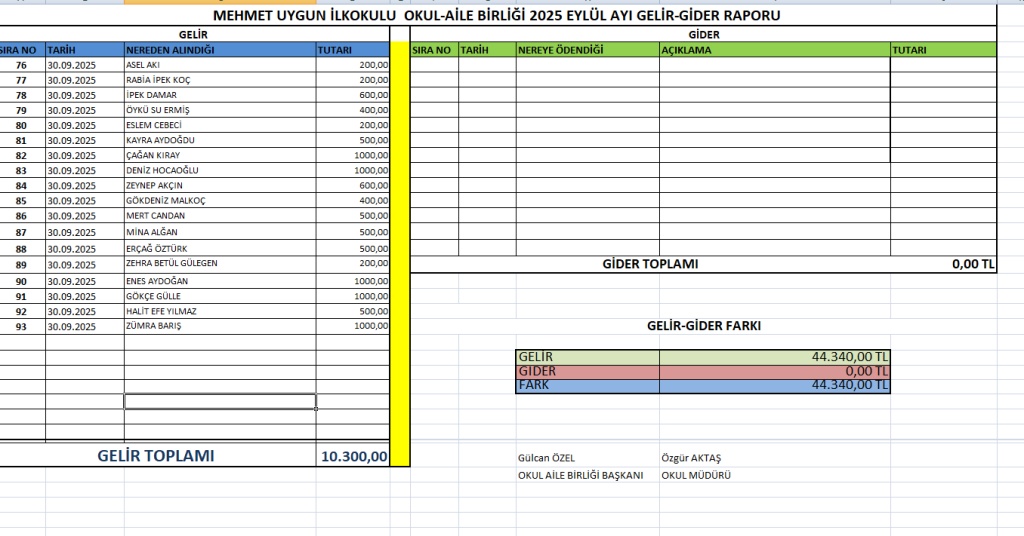Click the empty outlined cell below ZÜMRA BARIŞ
1024x536 pixels.
pyautogui.click(x=219, y=401)
